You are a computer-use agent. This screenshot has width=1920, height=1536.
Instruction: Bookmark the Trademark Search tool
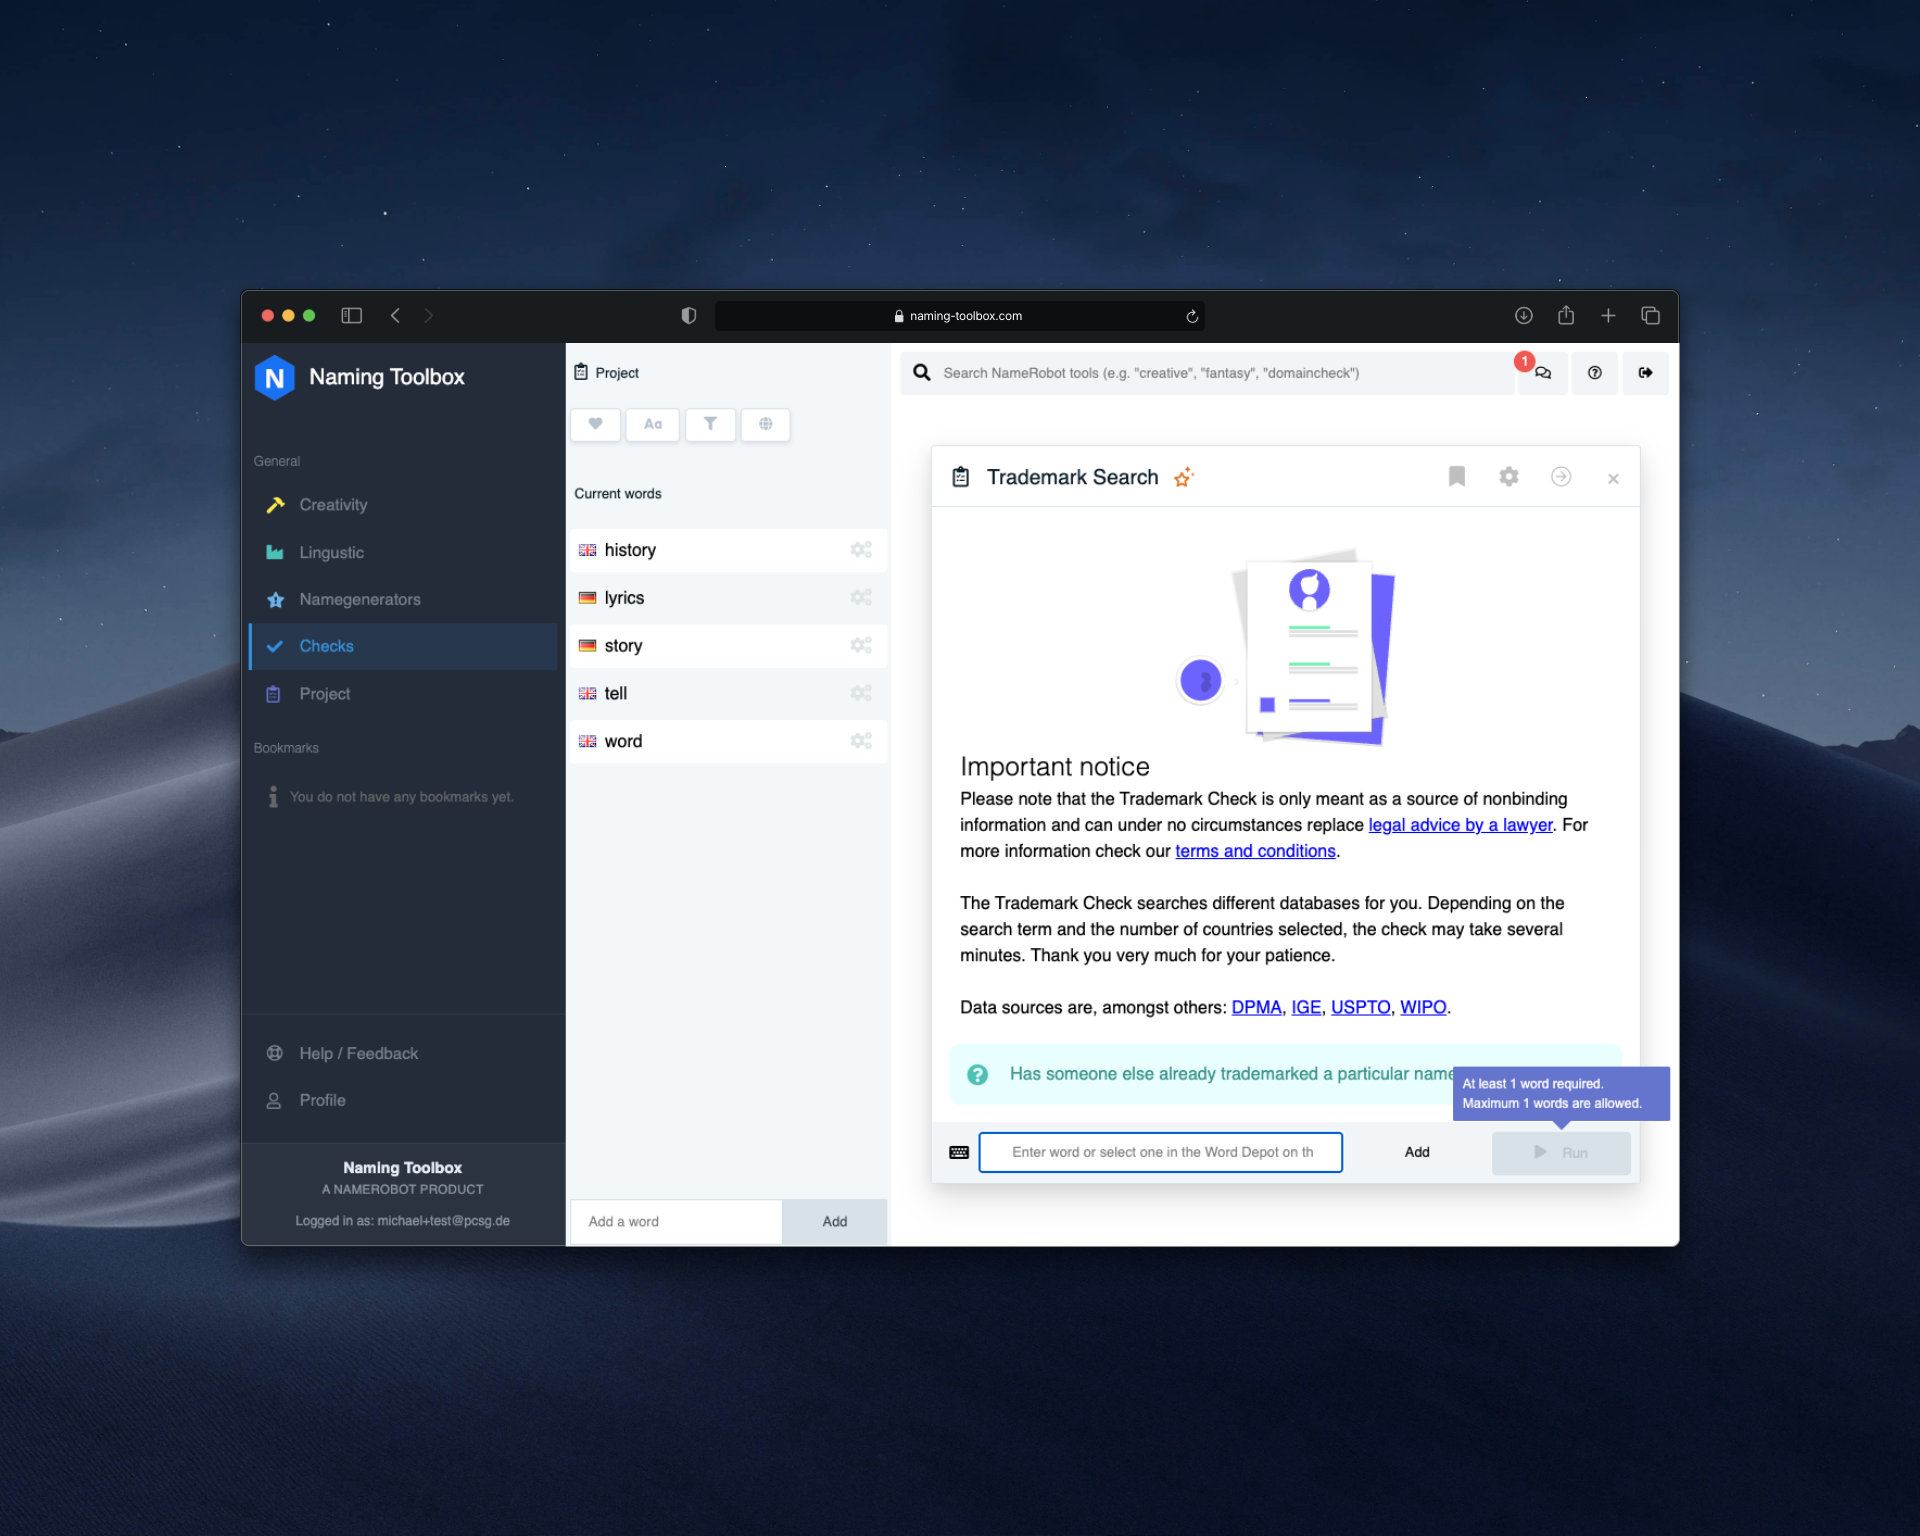point(1456,477)
